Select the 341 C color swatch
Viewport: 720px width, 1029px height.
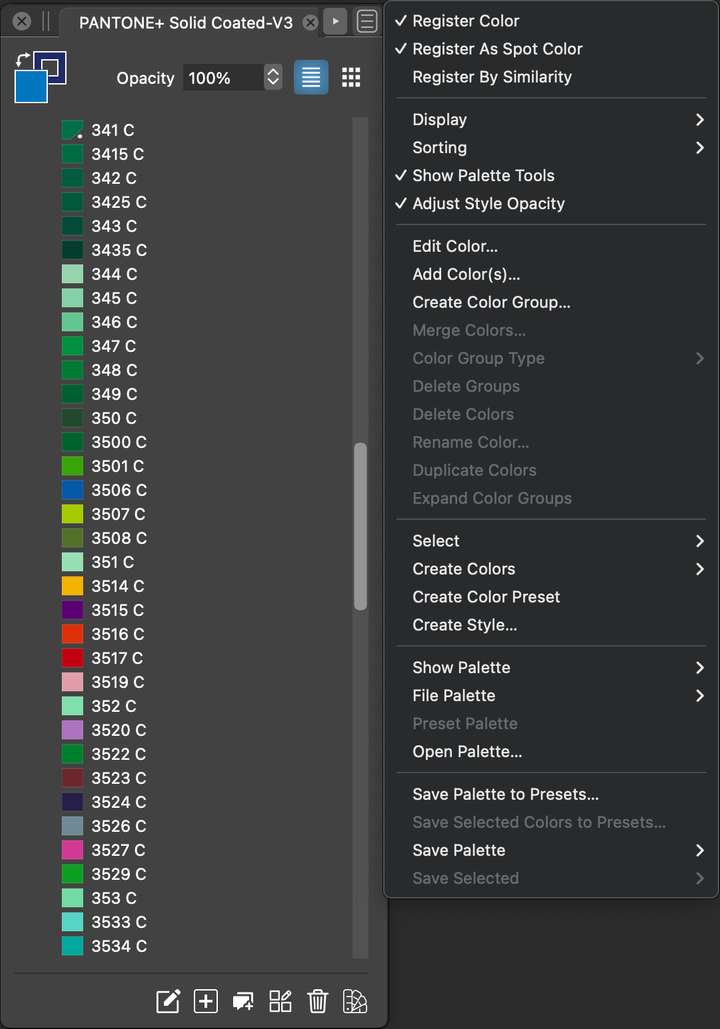point(72,130)
